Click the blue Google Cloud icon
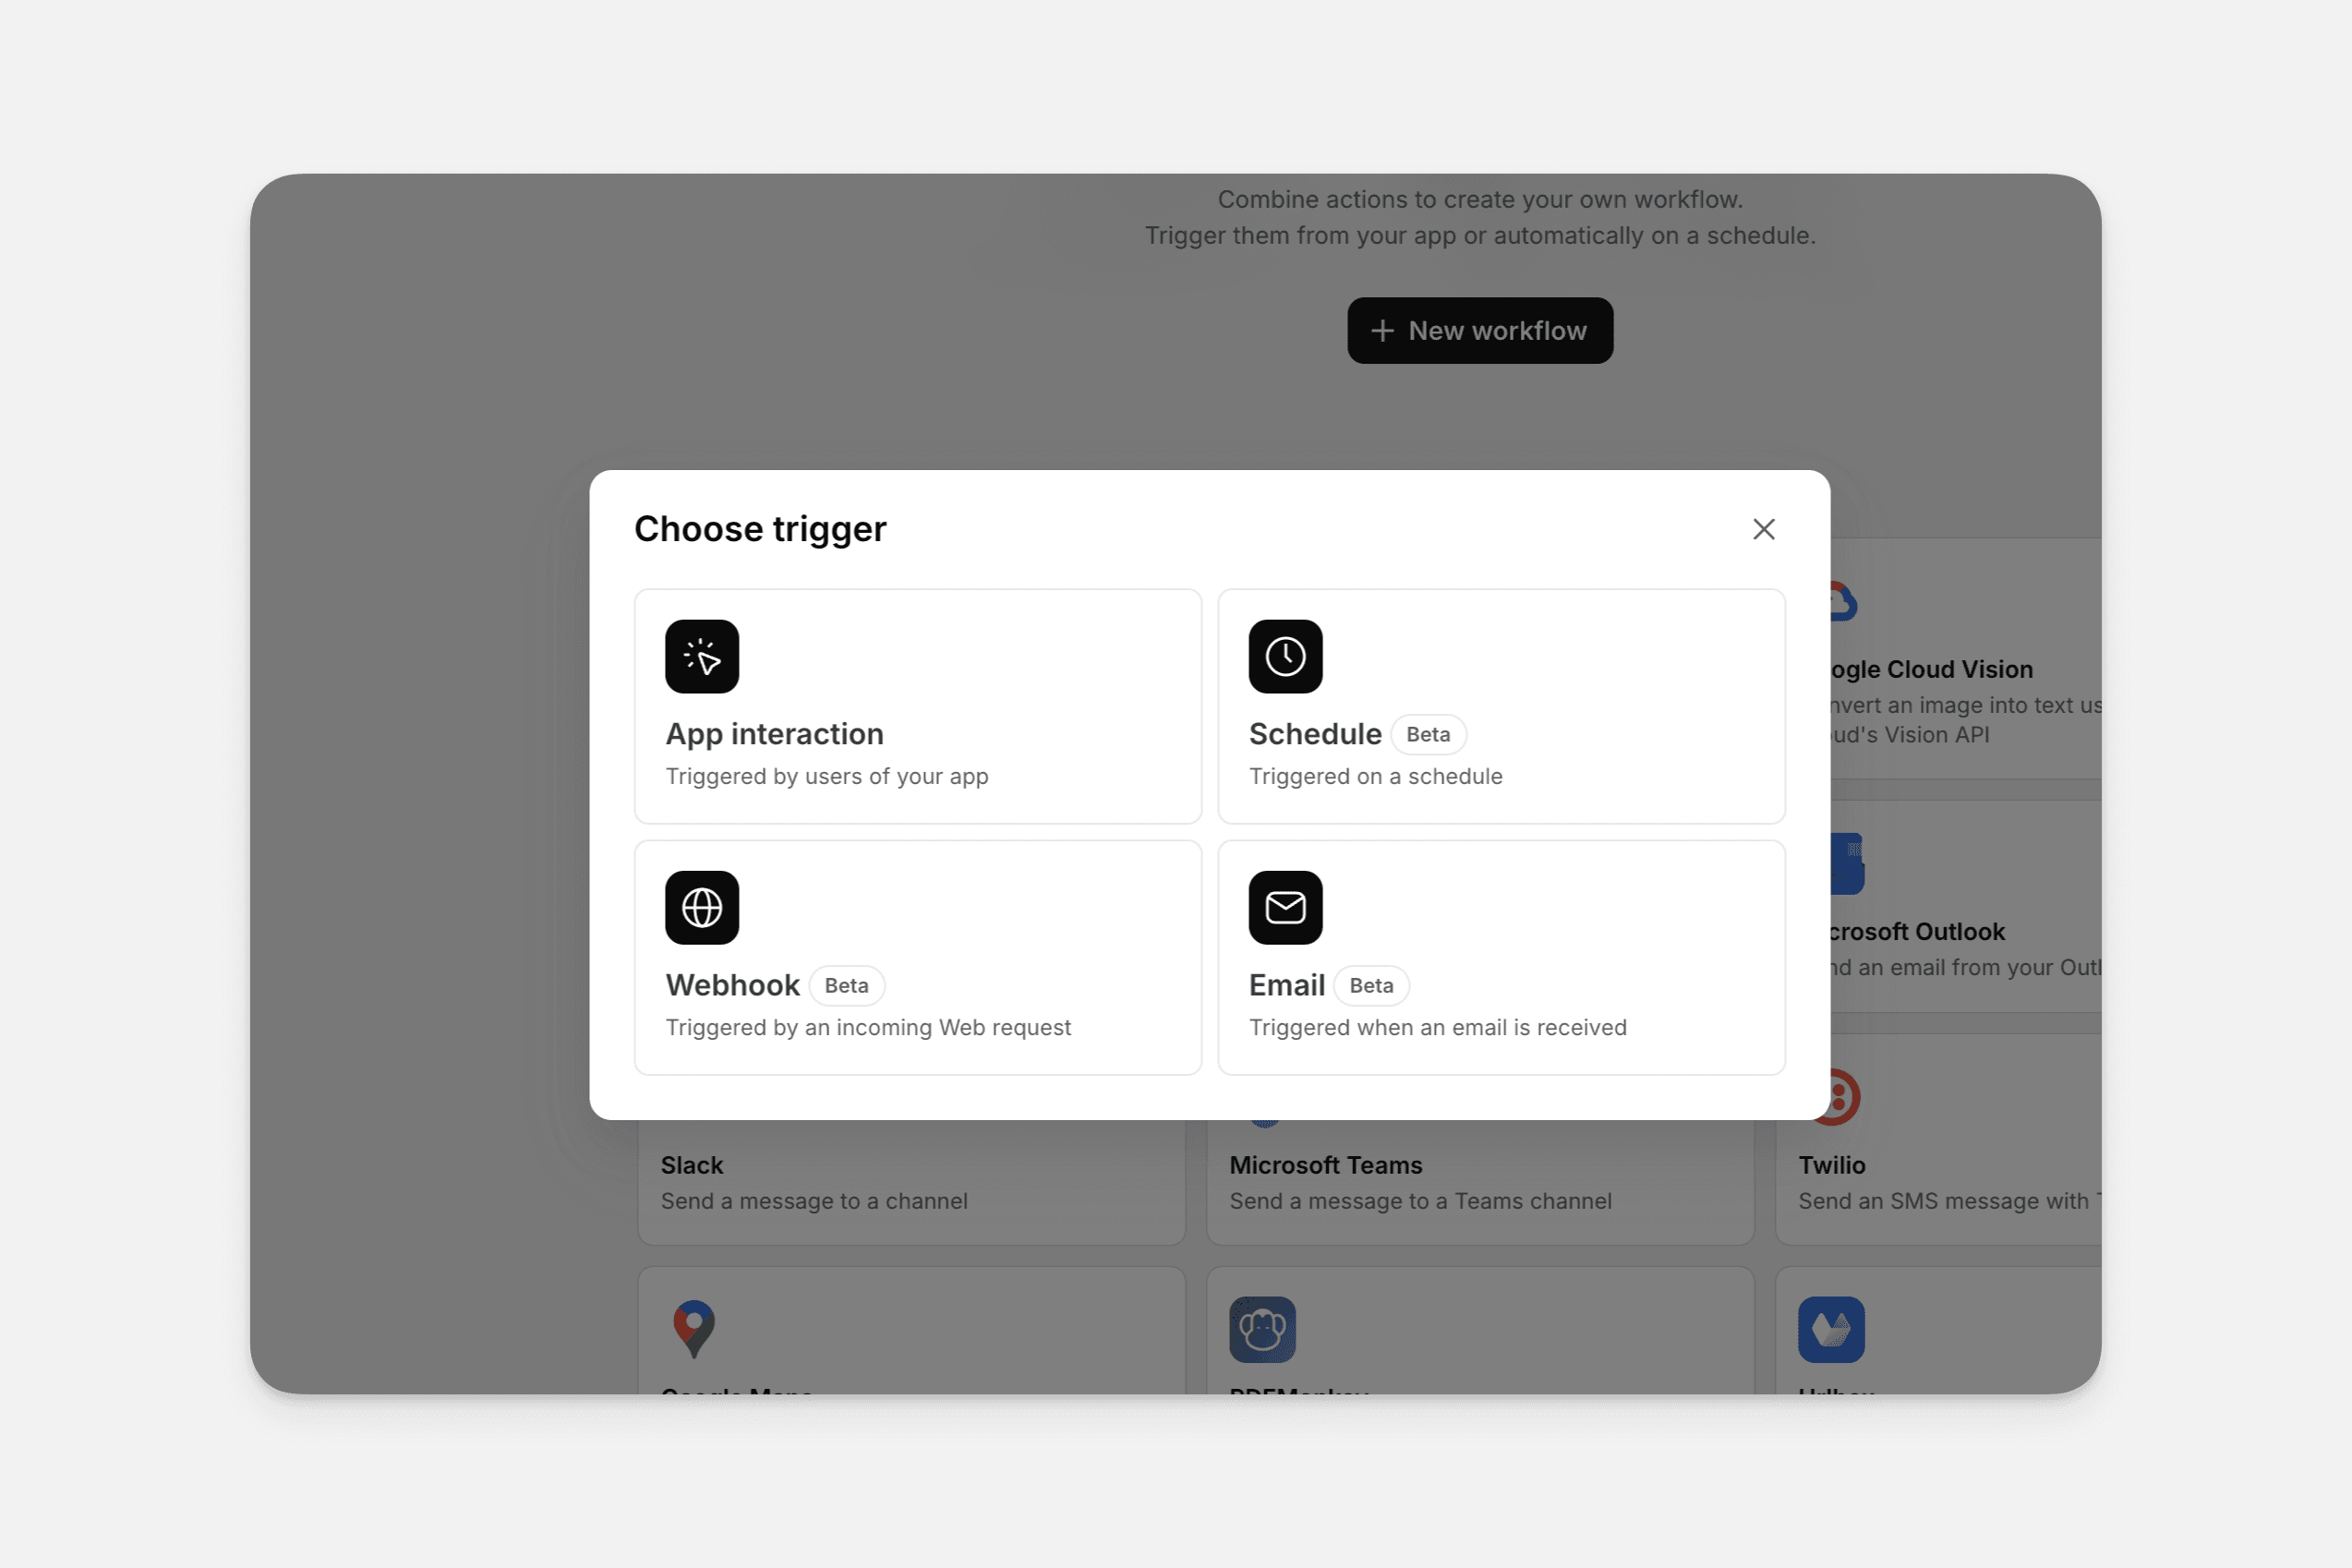2352x1568 pixels. pos(1843,601)
